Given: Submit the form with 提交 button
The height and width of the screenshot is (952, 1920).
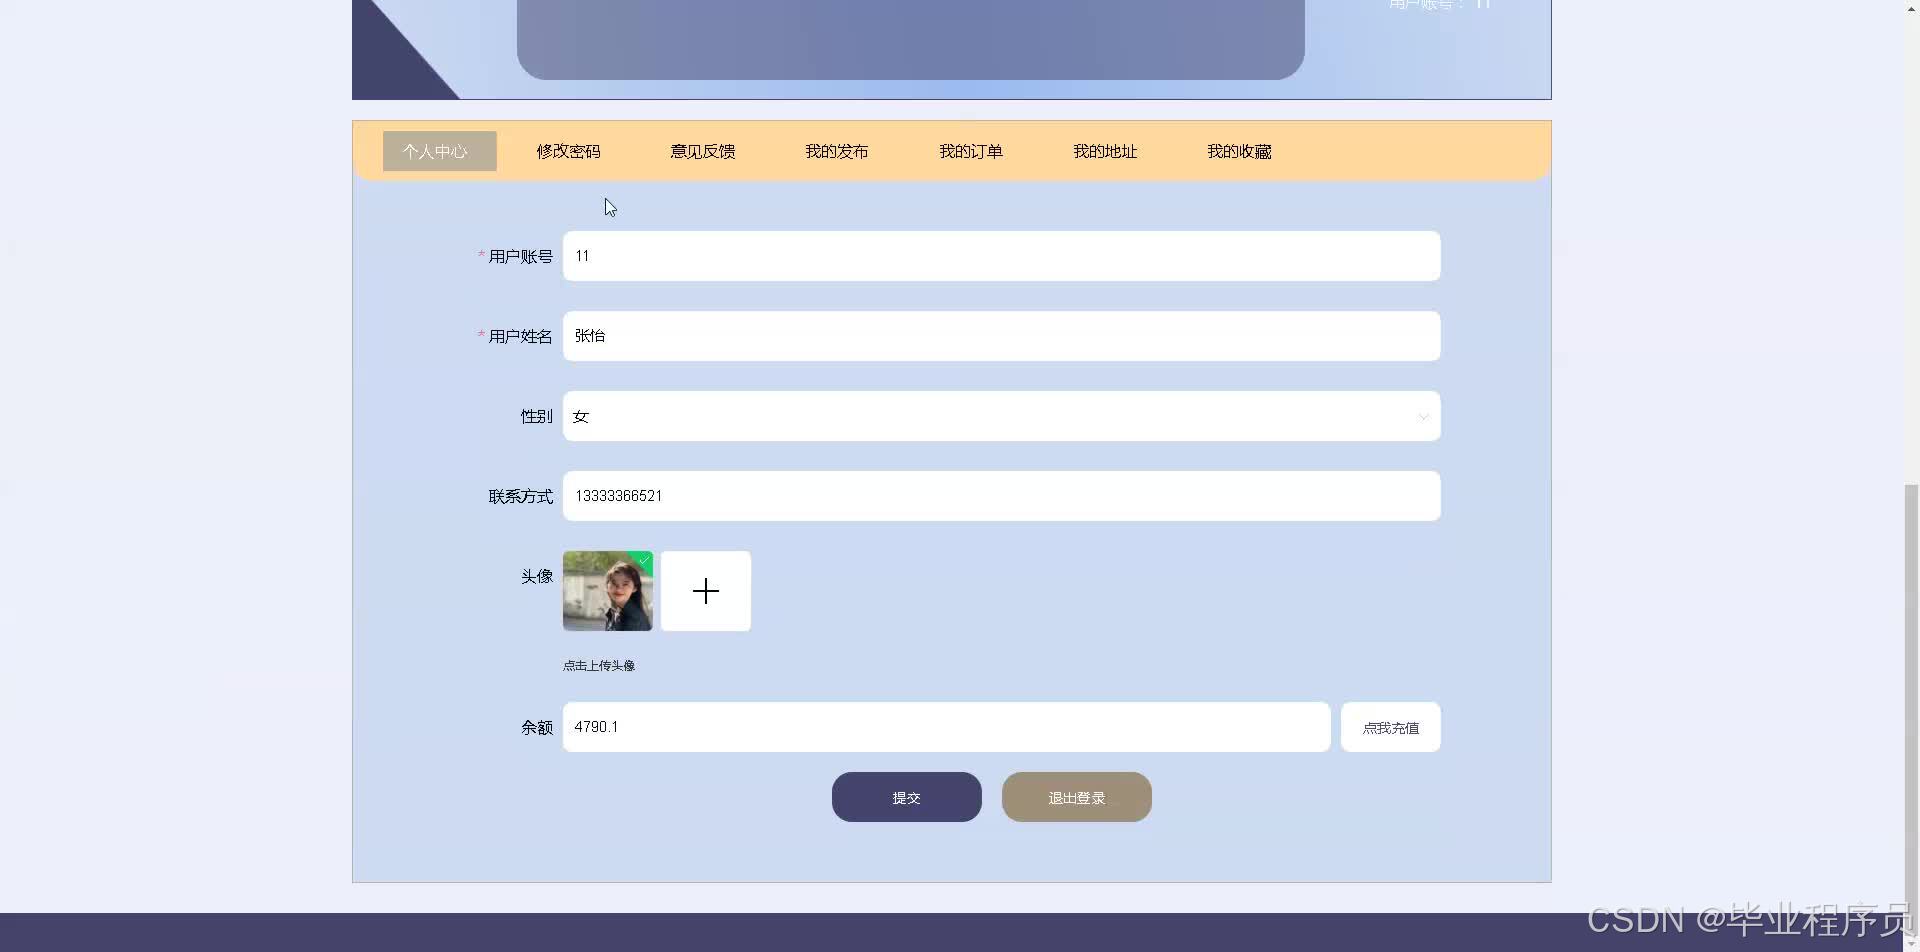Looking at the screenshot, I should click(906, 797).
